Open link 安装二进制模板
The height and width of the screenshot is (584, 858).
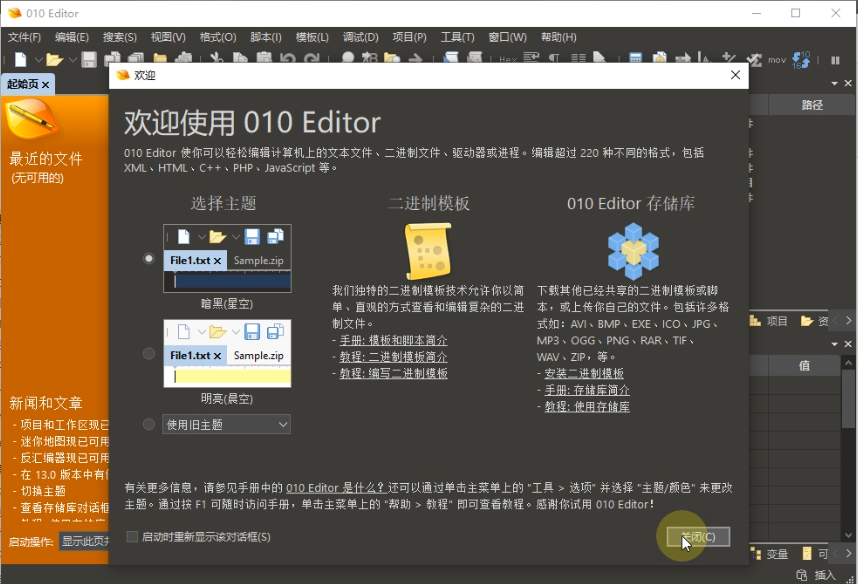point(584,373)
